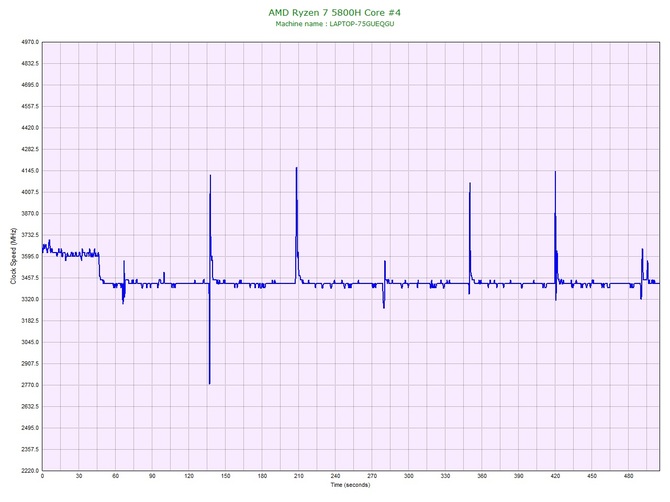This screenshot has width=670, height=502.
Task: Click the 4557.5 y-axis value
Action: pos(30,106)
